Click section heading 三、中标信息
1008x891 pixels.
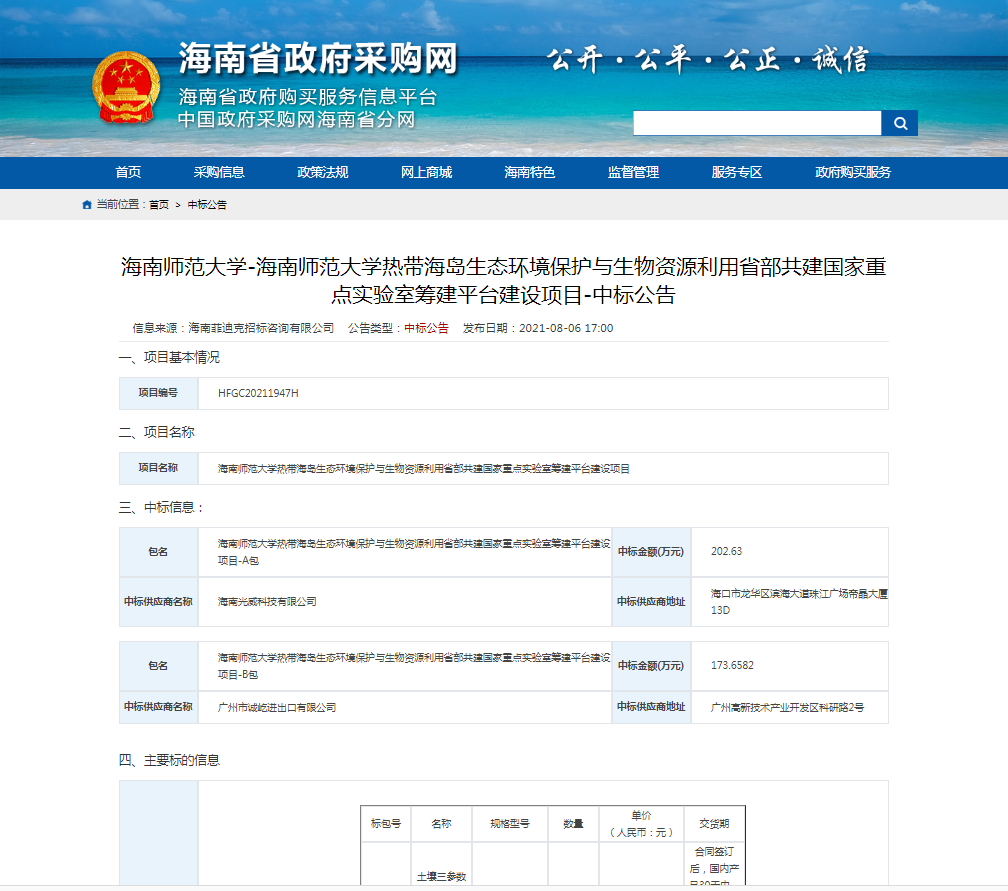(161, 507)
